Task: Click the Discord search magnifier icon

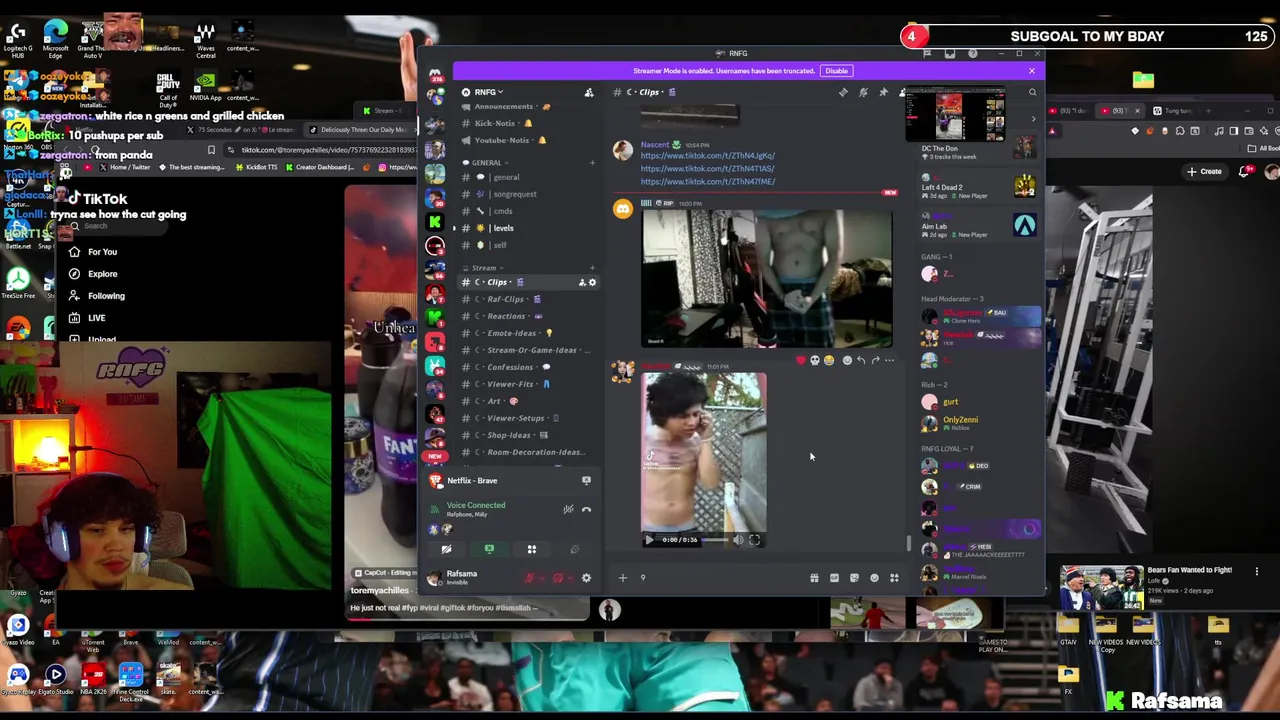Action: coord(1032,92)
